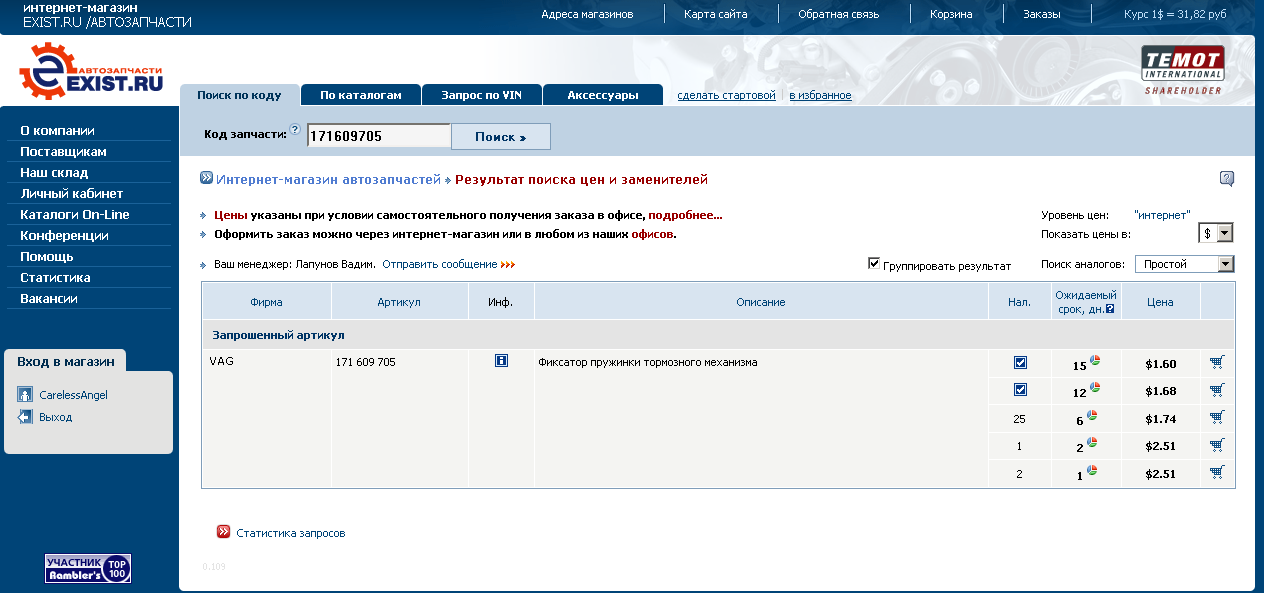The image size is (1264, 593).
Task: Switch to the По каталогам tab
Action: [361, 95]
